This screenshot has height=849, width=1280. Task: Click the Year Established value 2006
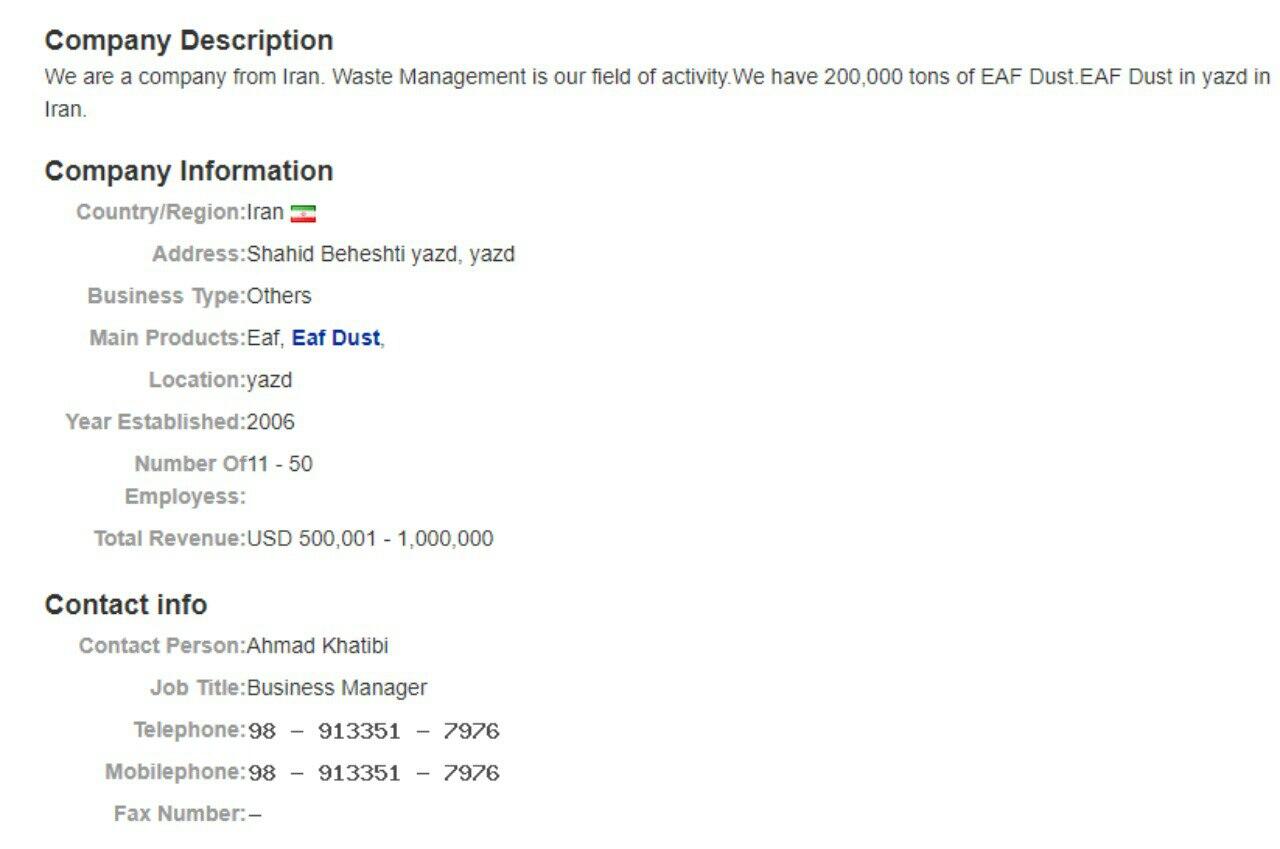(x=271, y=422)
